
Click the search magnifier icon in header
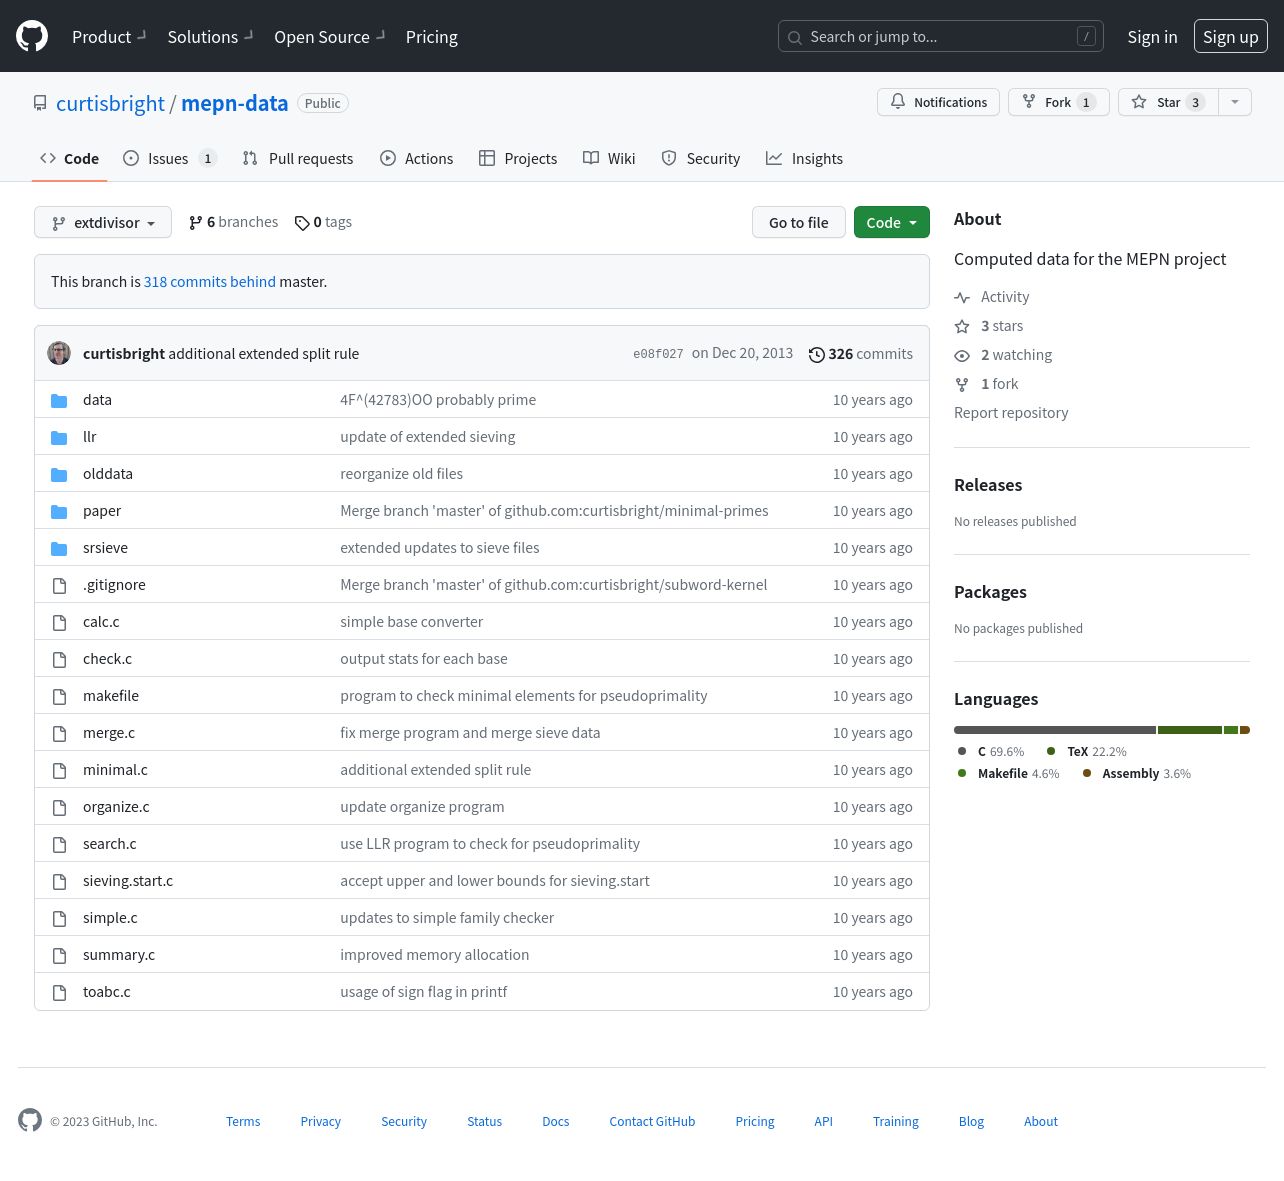click(795, 37)
